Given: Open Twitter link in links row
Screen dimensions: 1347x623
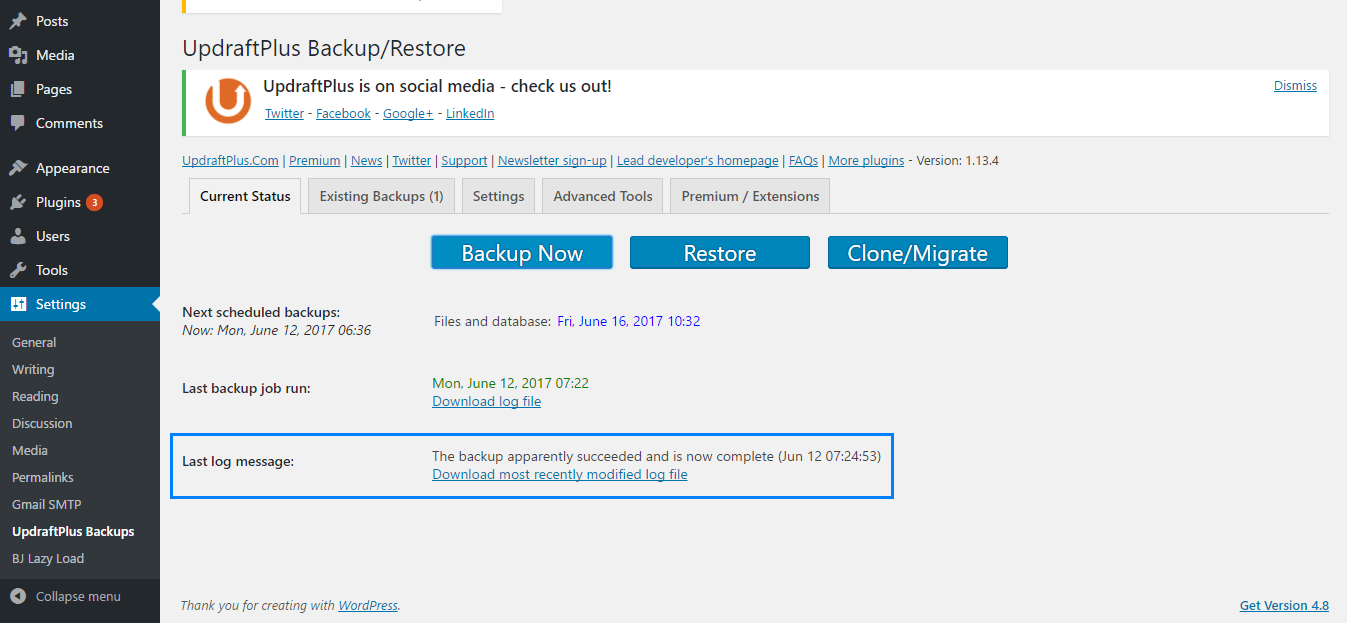Looking at the screenshot, I should tap(412, 160).
